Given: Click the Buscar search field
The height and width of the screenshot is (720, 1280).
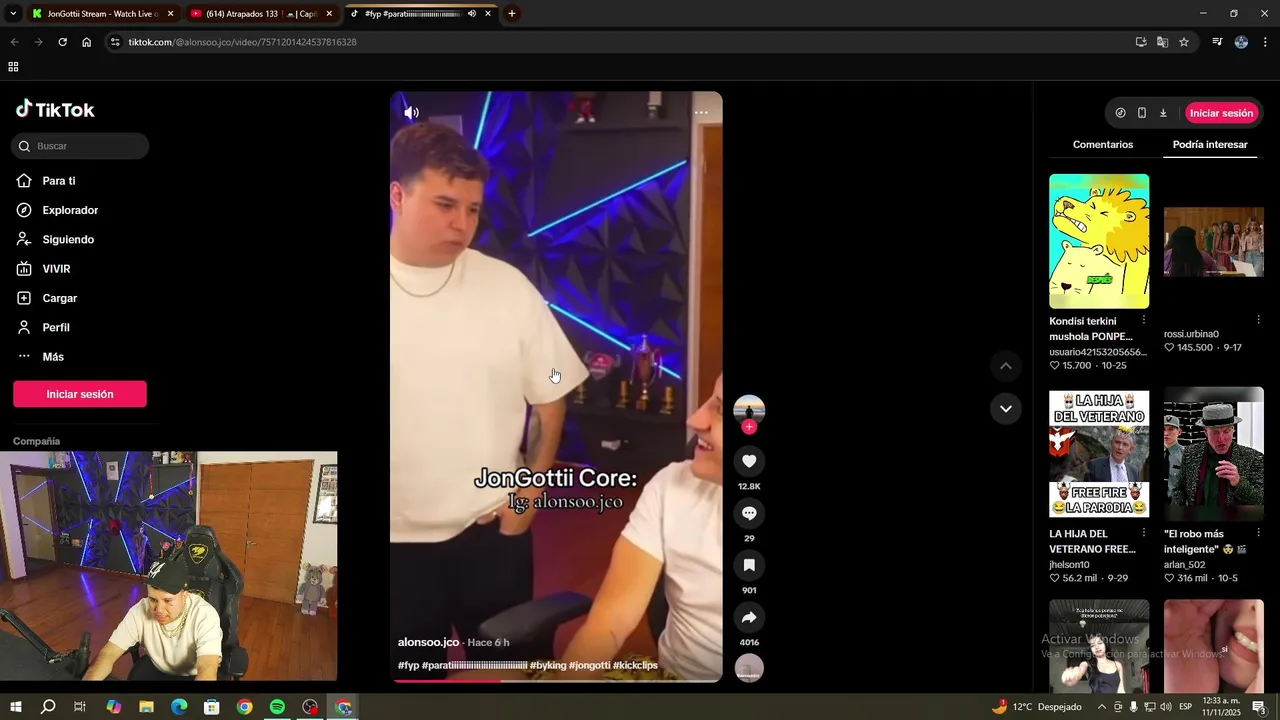Looking at the screenshot, I should tap(80, 146).
